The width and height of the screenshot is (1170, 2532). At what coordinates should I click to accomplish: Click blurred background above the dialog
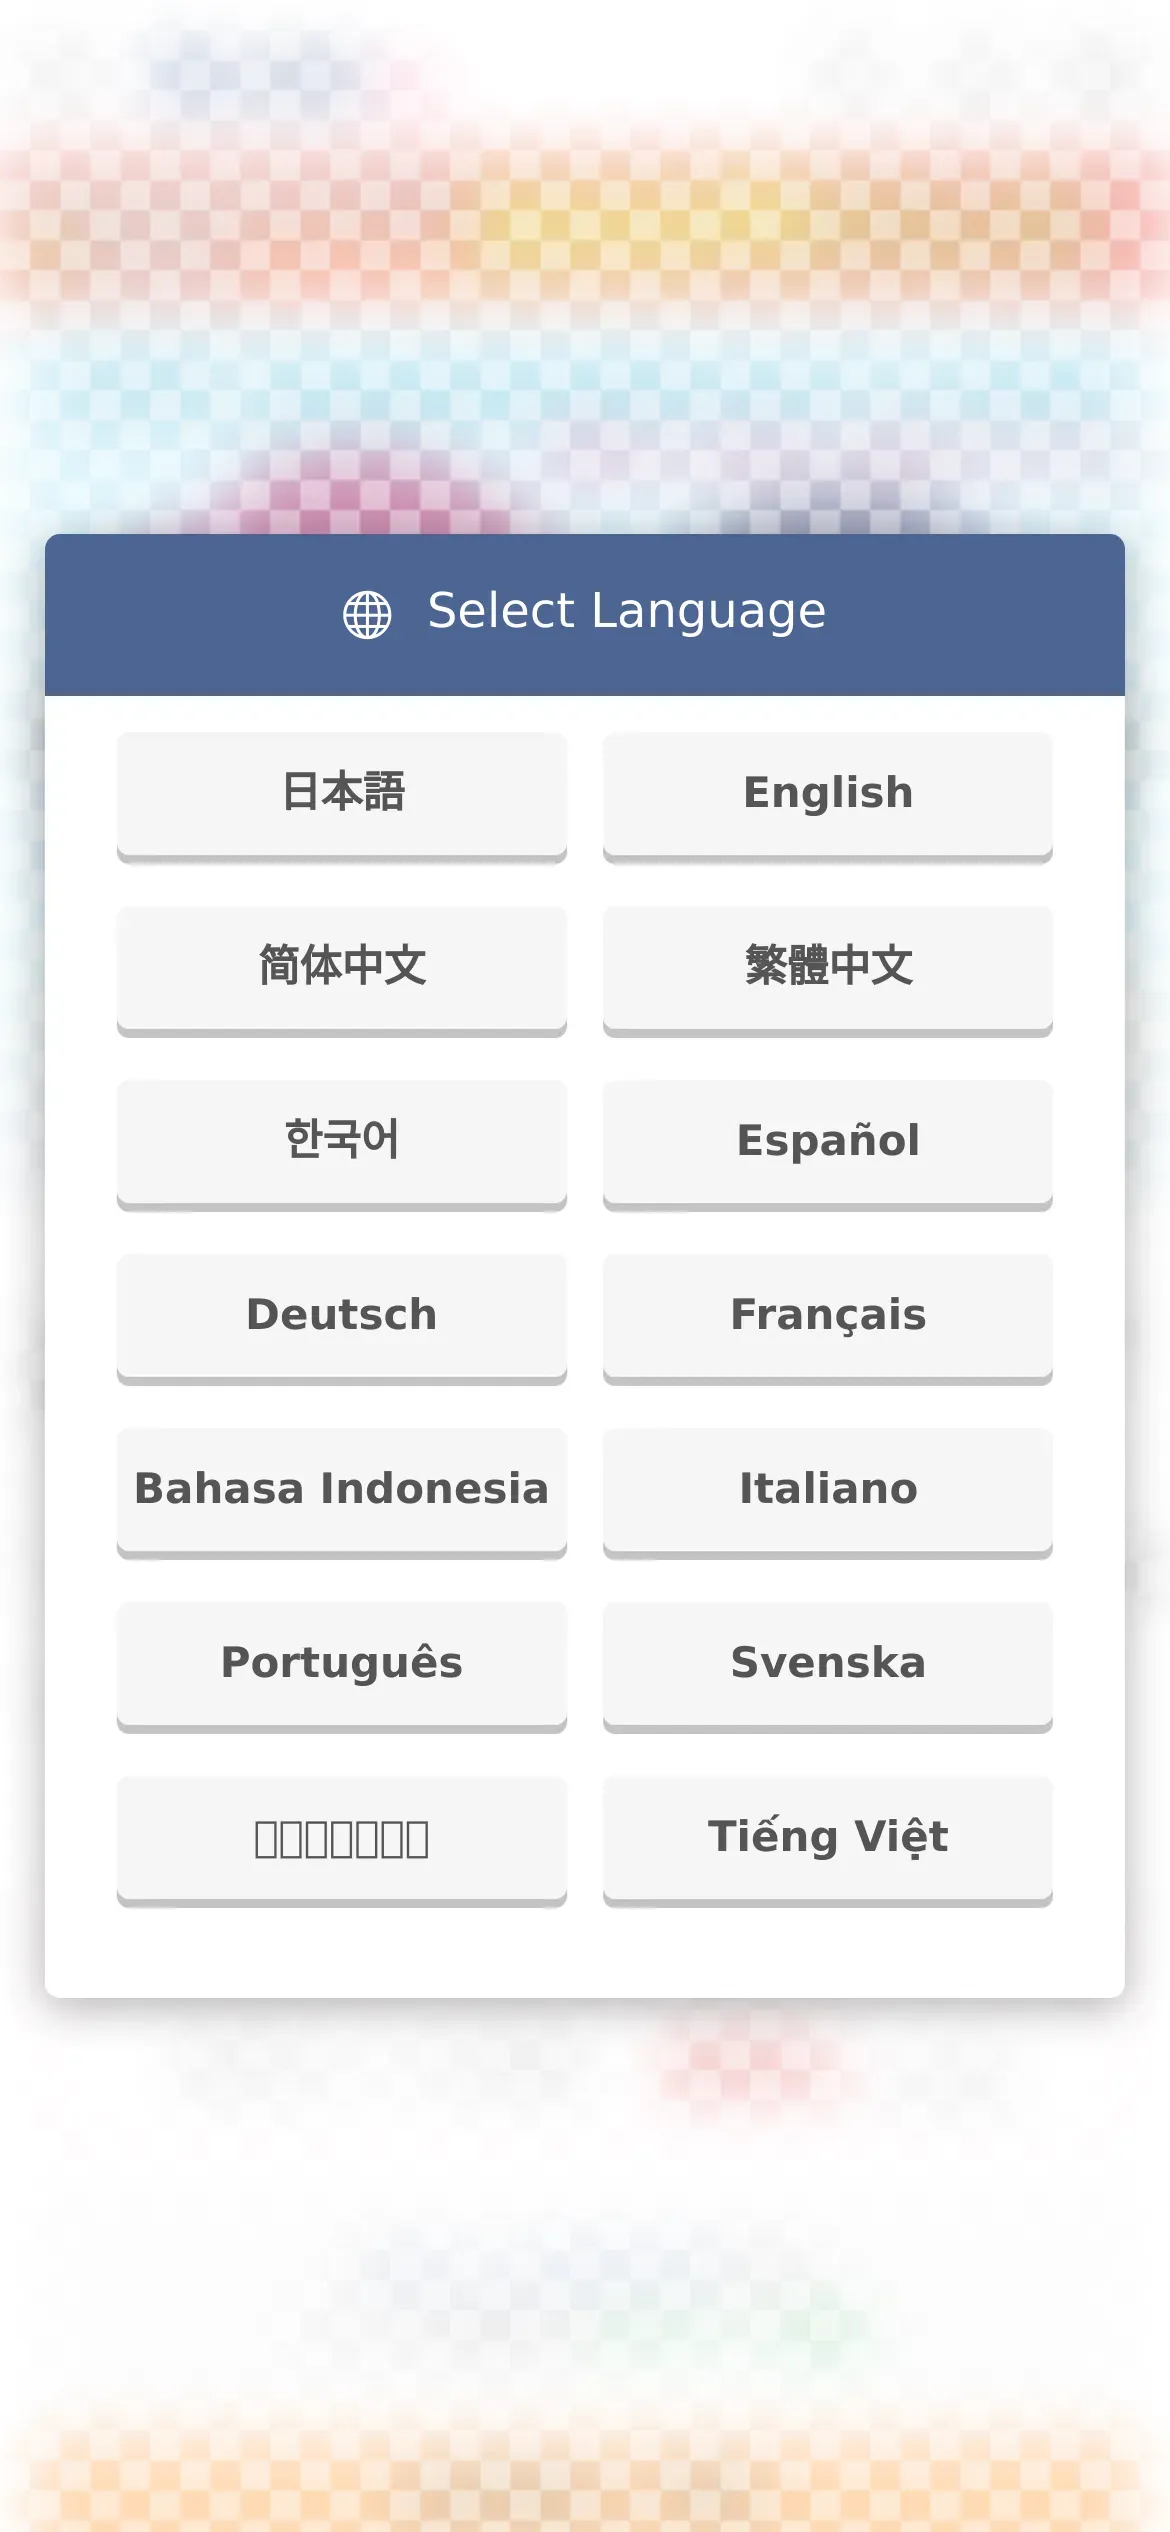[x=585, y=265]
